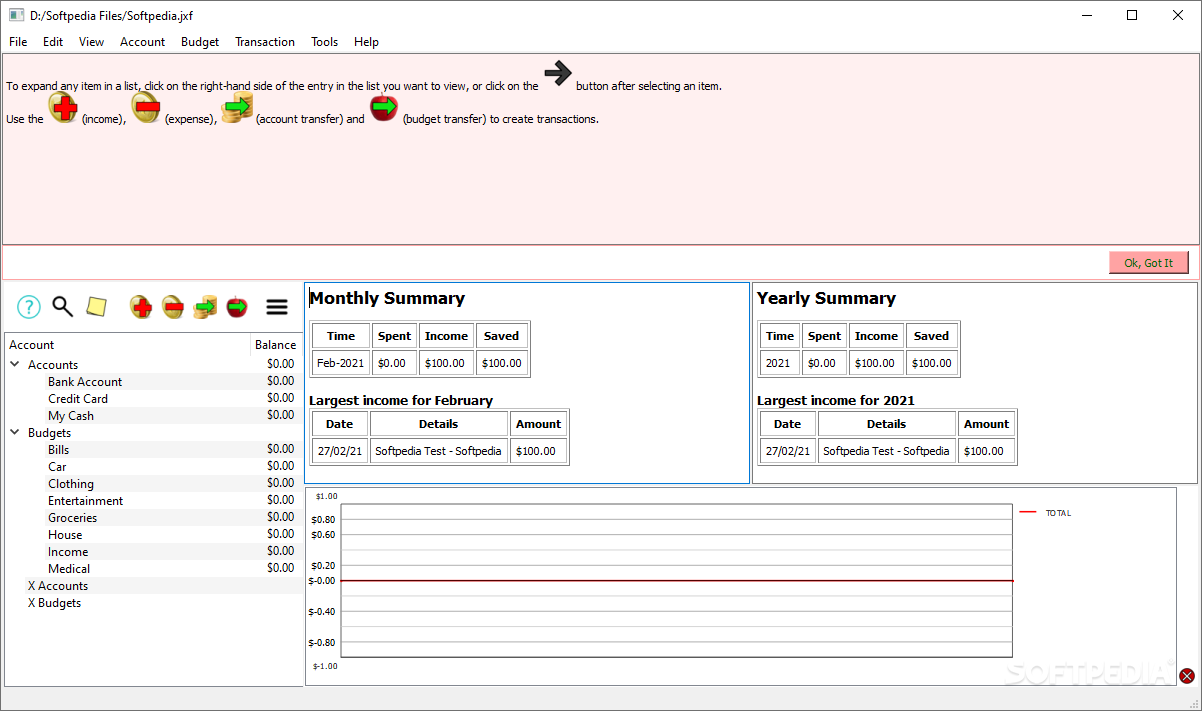This screenshot has height=711, width=1202.
Task: Open the help question mark icon
Action: click(29, 307)
